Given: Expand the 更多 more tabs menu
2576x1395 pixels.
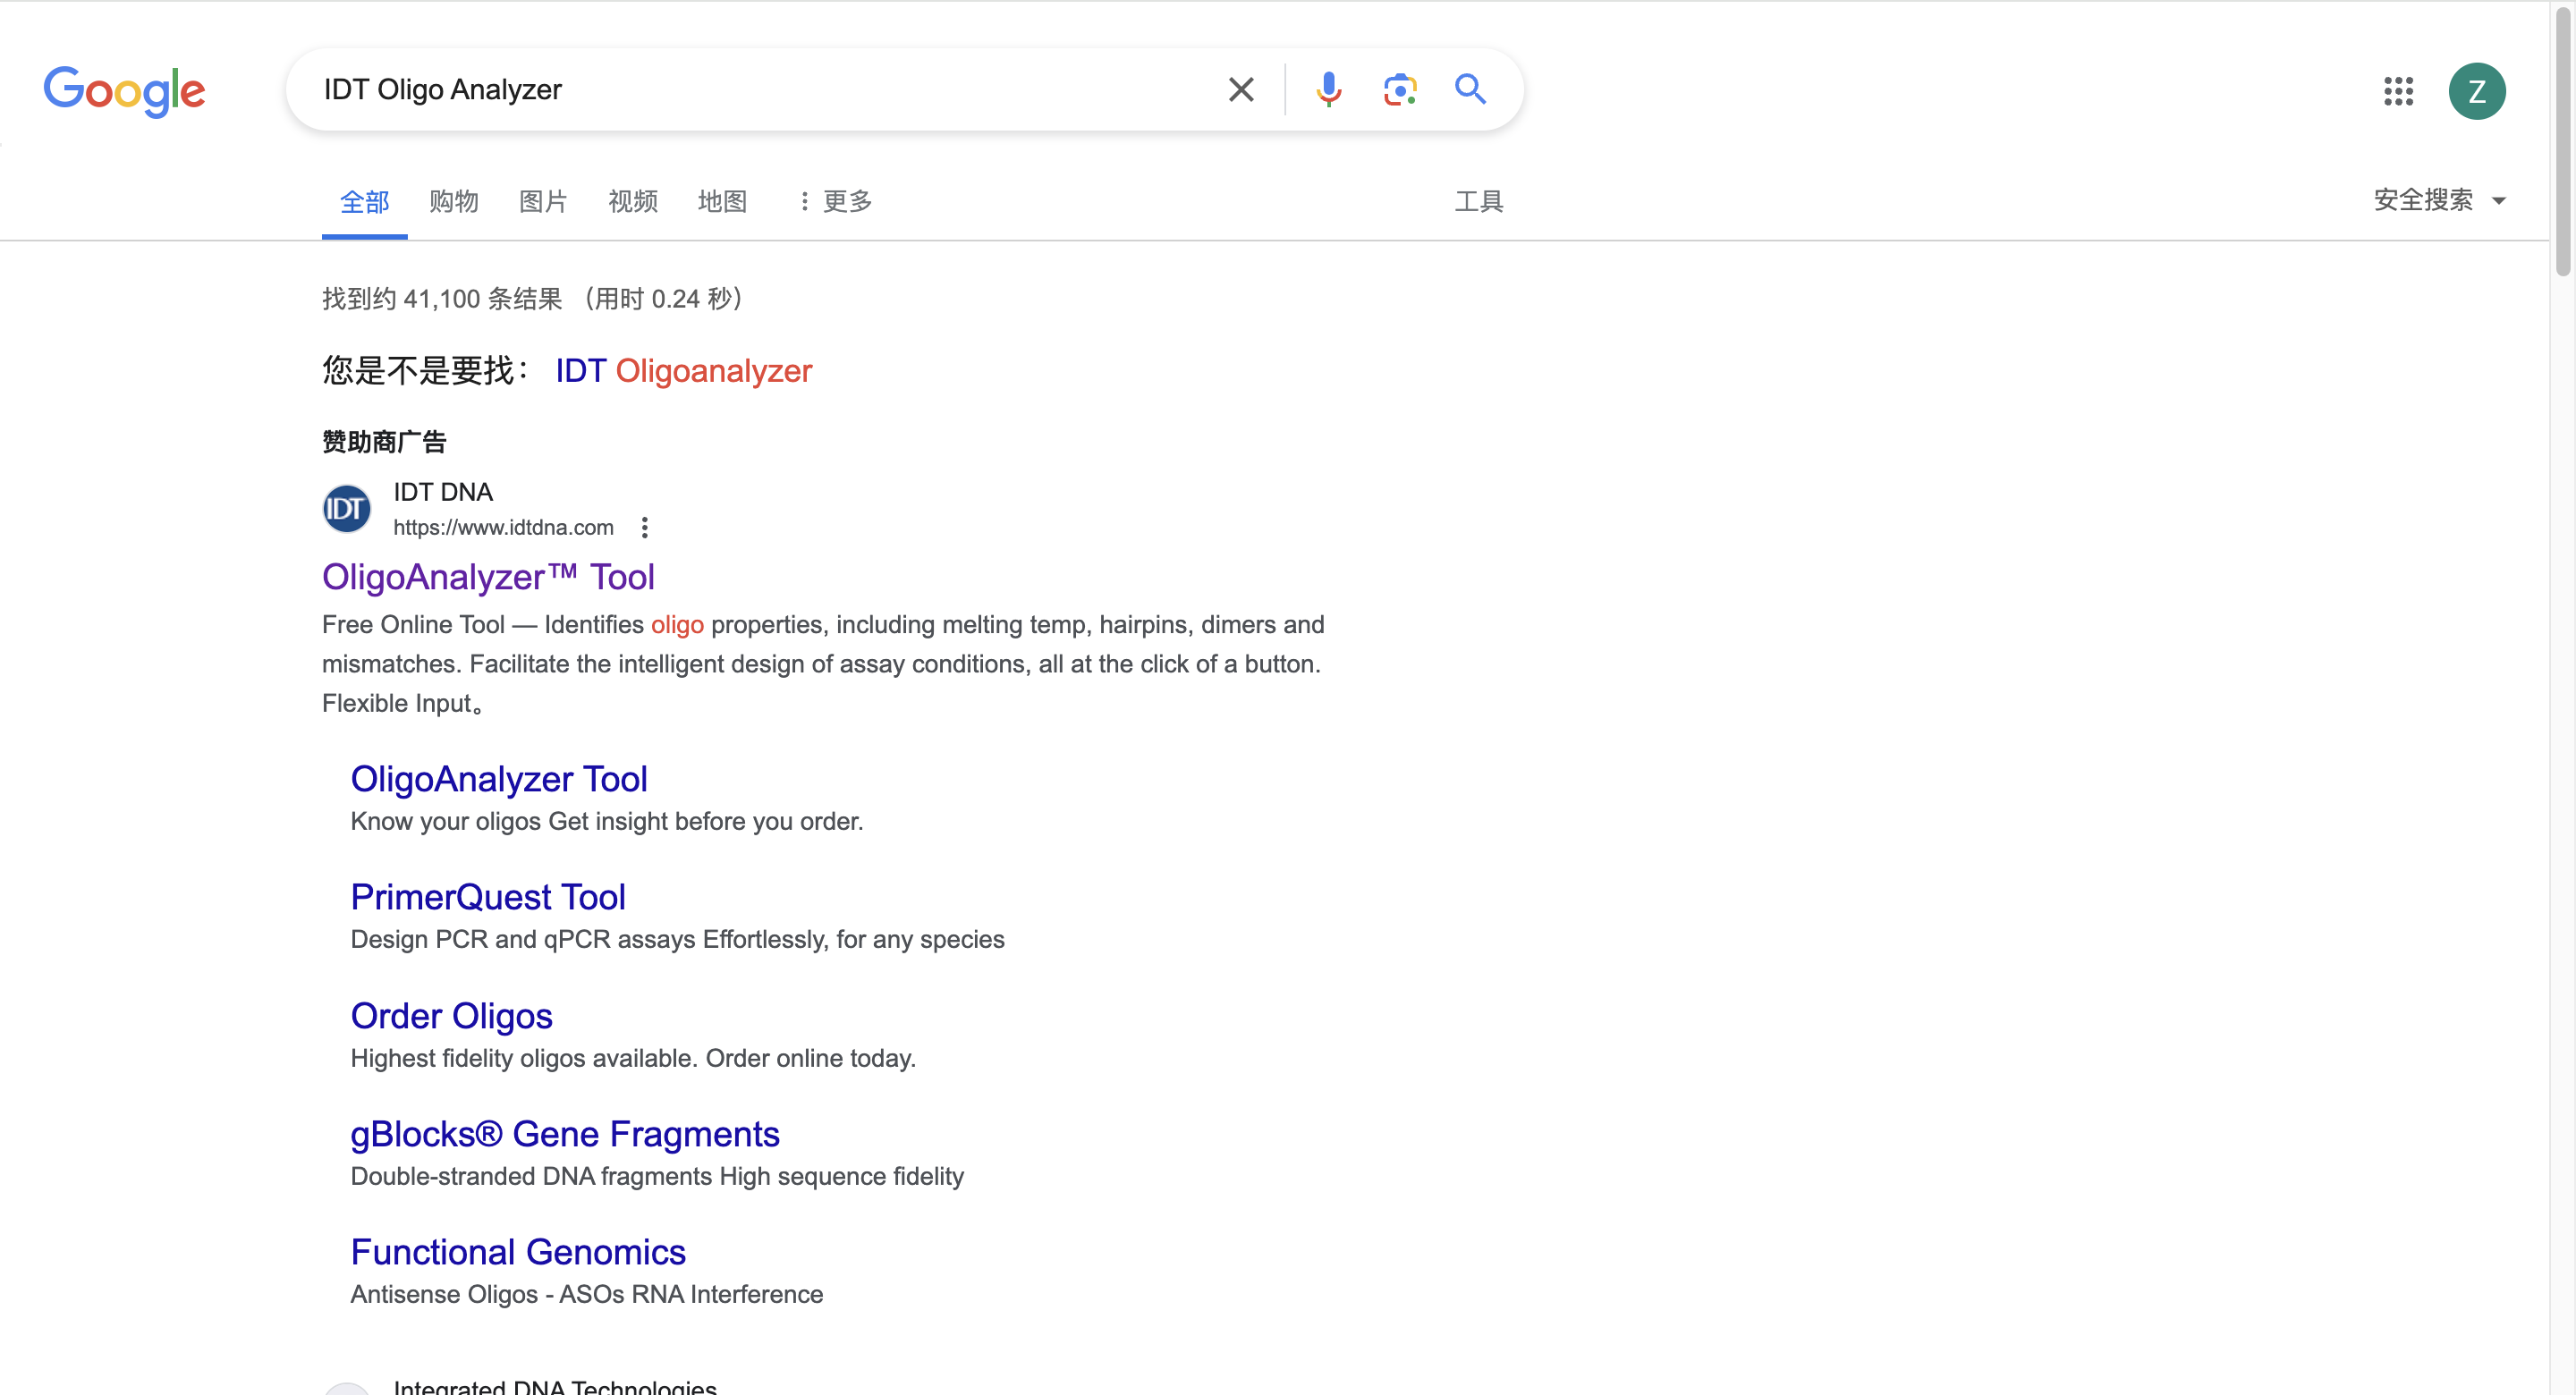Looking at the screenshot, I should (x=835, y=201).
